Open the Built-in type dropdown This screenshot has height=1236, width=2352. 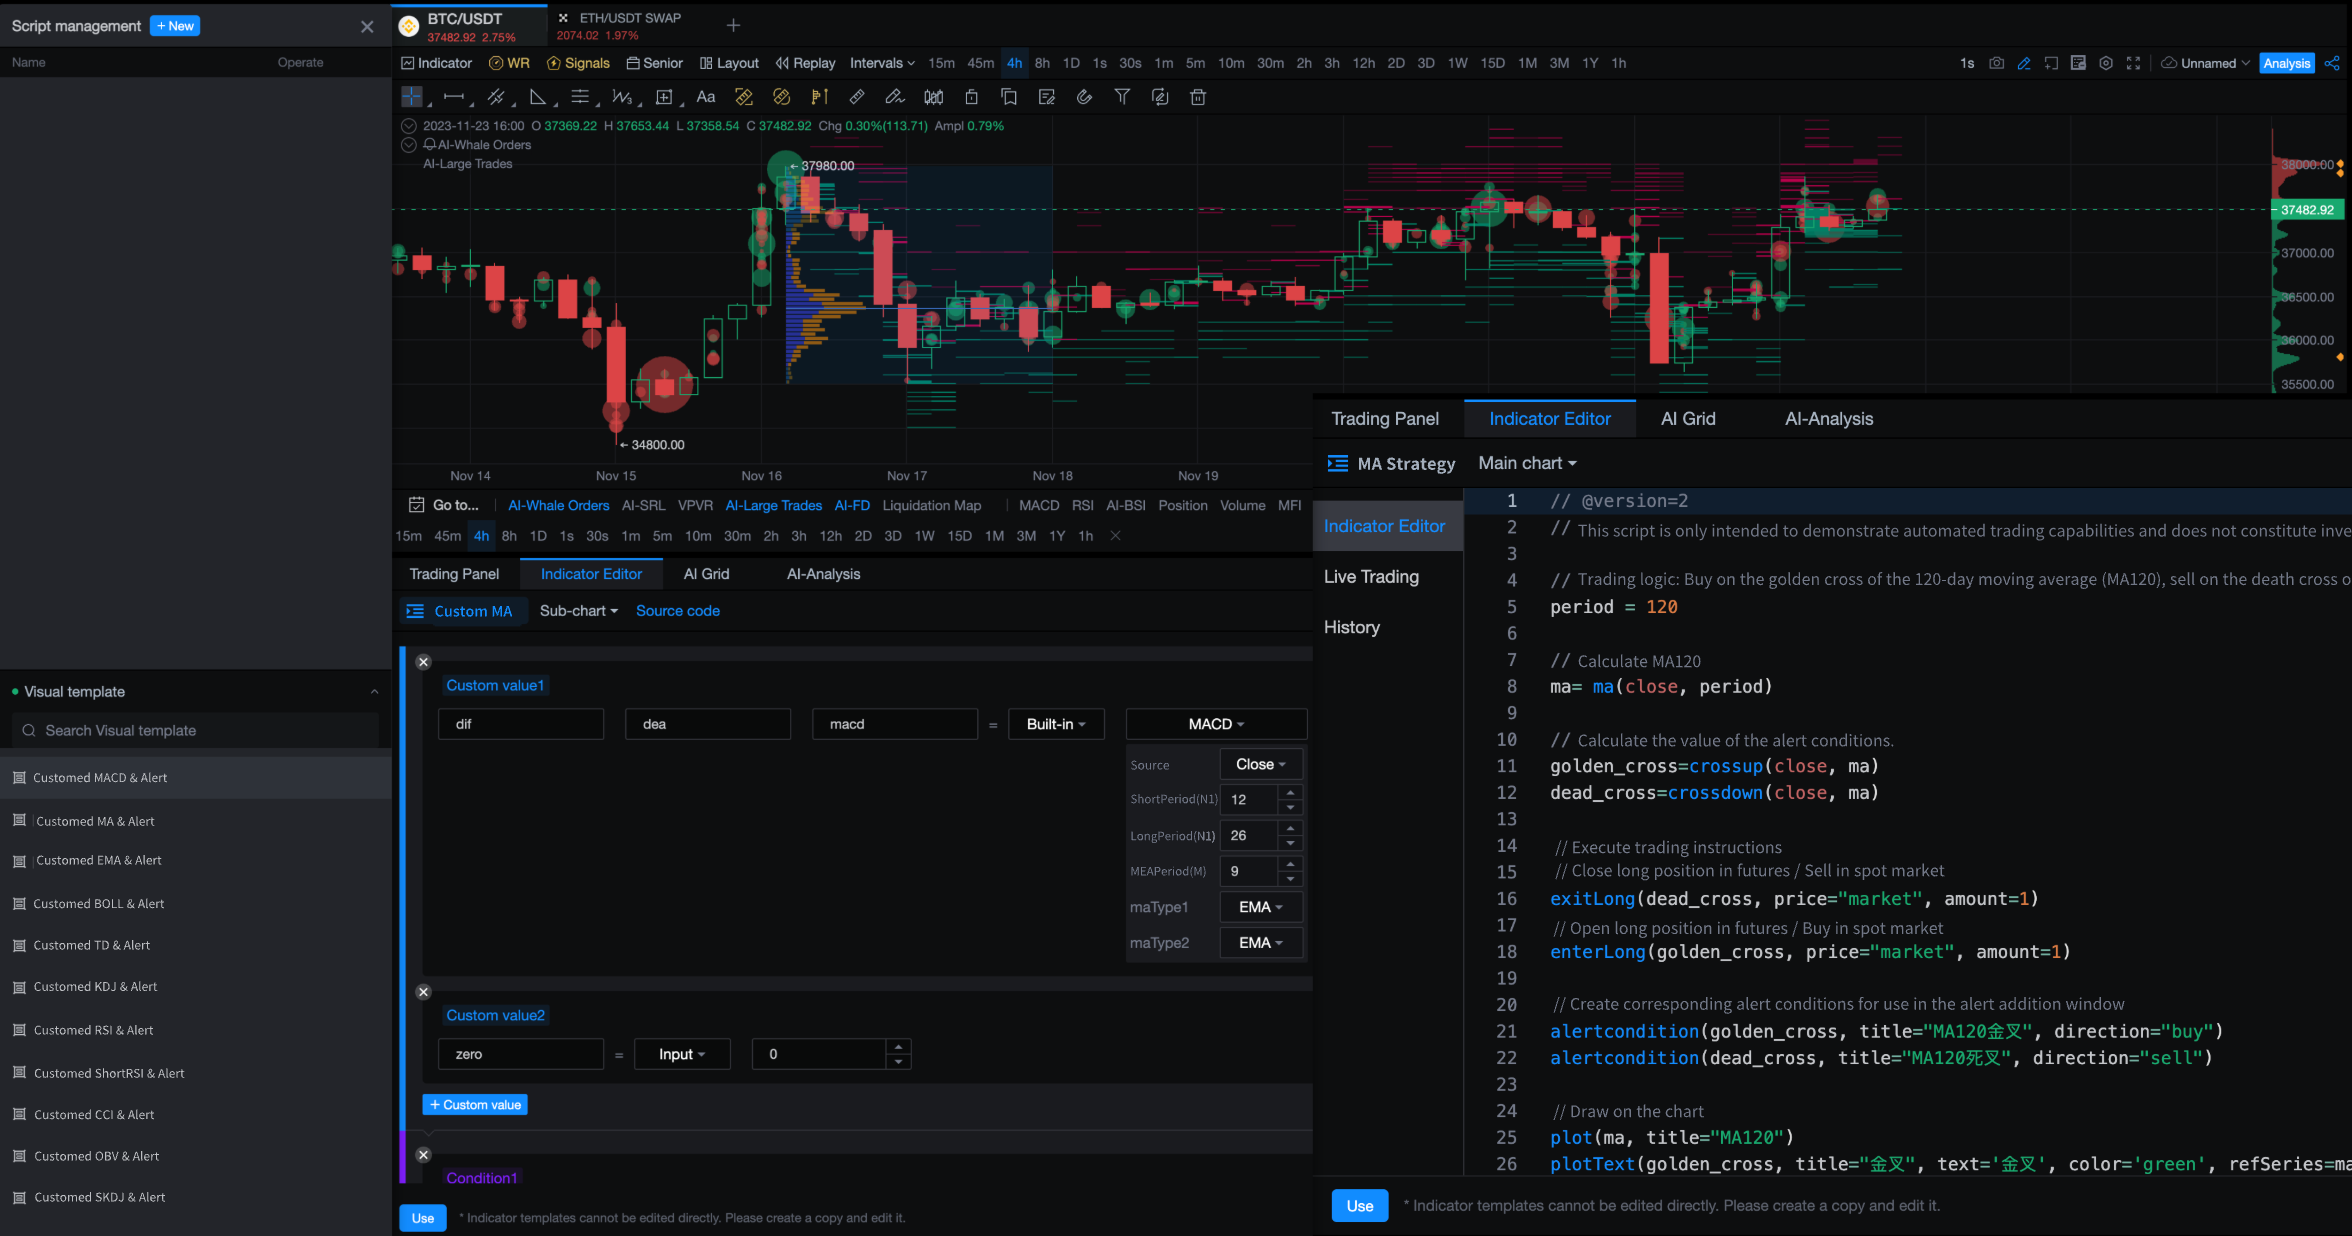pyautogui.click(x=1055, y=724)
